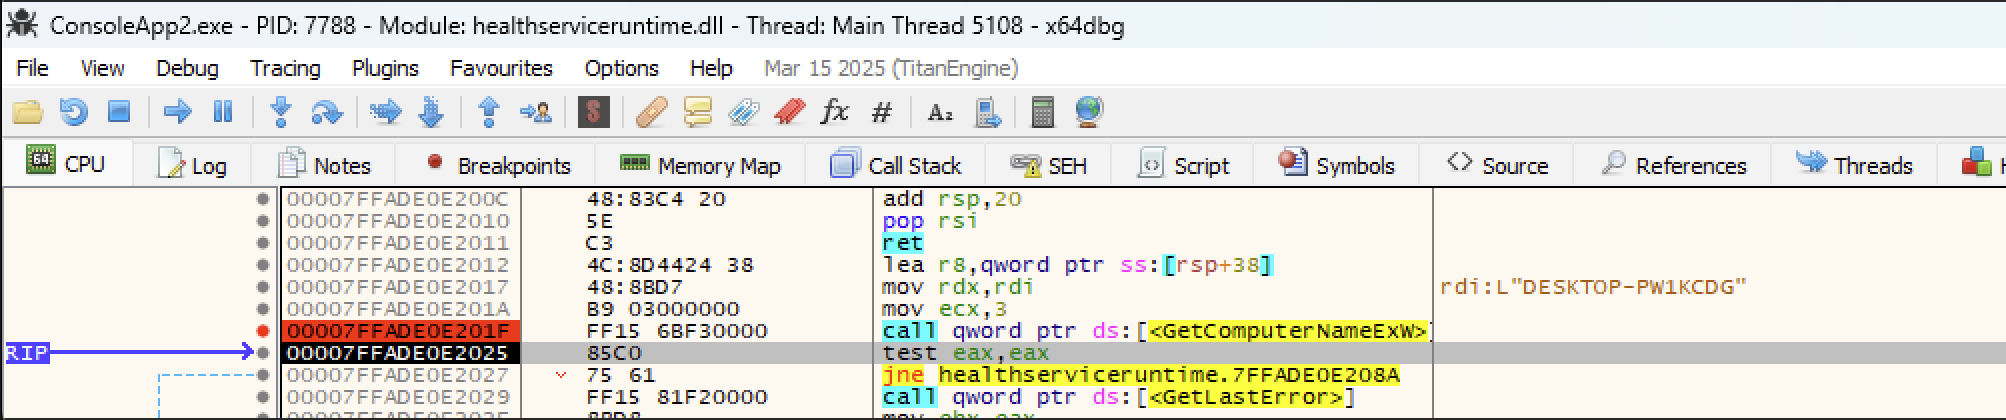This screenshot has width=2006, height=420.
Task: Click the Step Over toolbar icon
Action: click(x=326, y=112)
